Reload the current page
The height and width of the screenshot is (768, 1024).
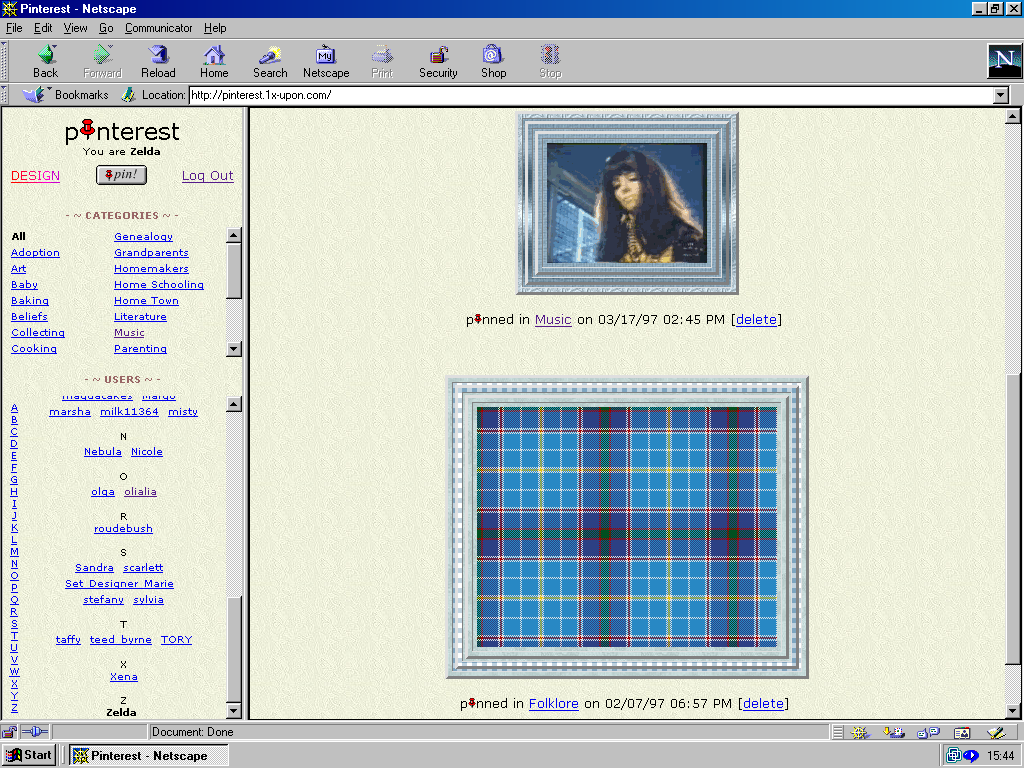pyautogui.click(x=158, y=60)
